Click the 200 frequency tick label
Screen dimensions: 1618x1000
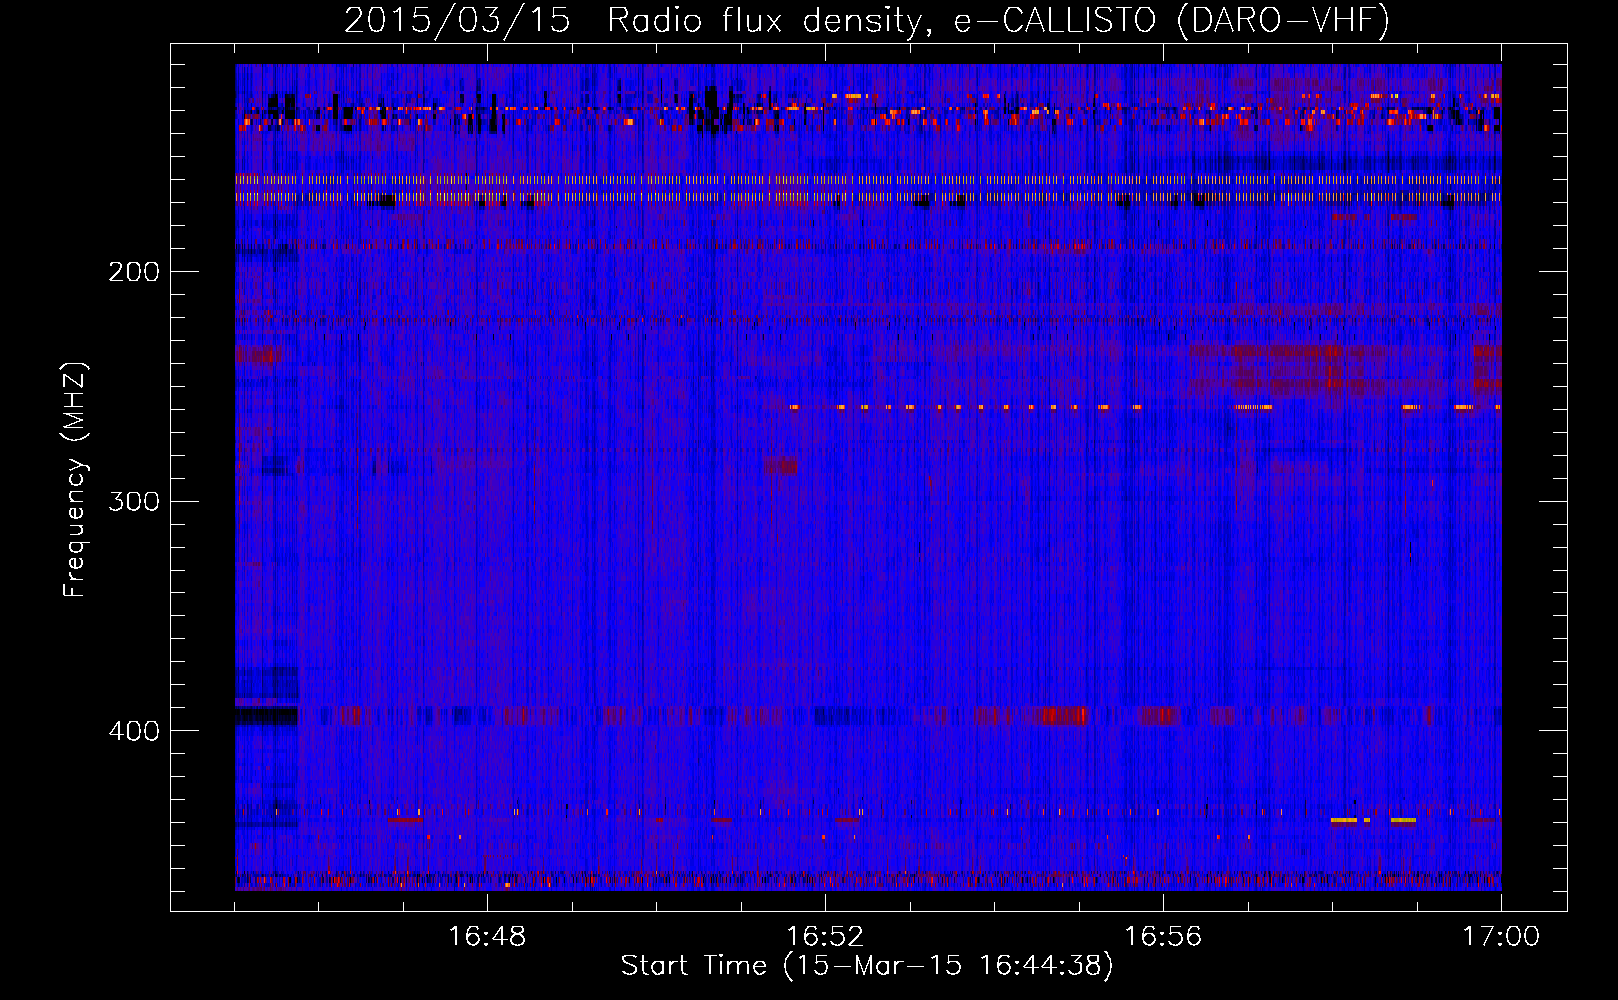click(x=134, y=272)
